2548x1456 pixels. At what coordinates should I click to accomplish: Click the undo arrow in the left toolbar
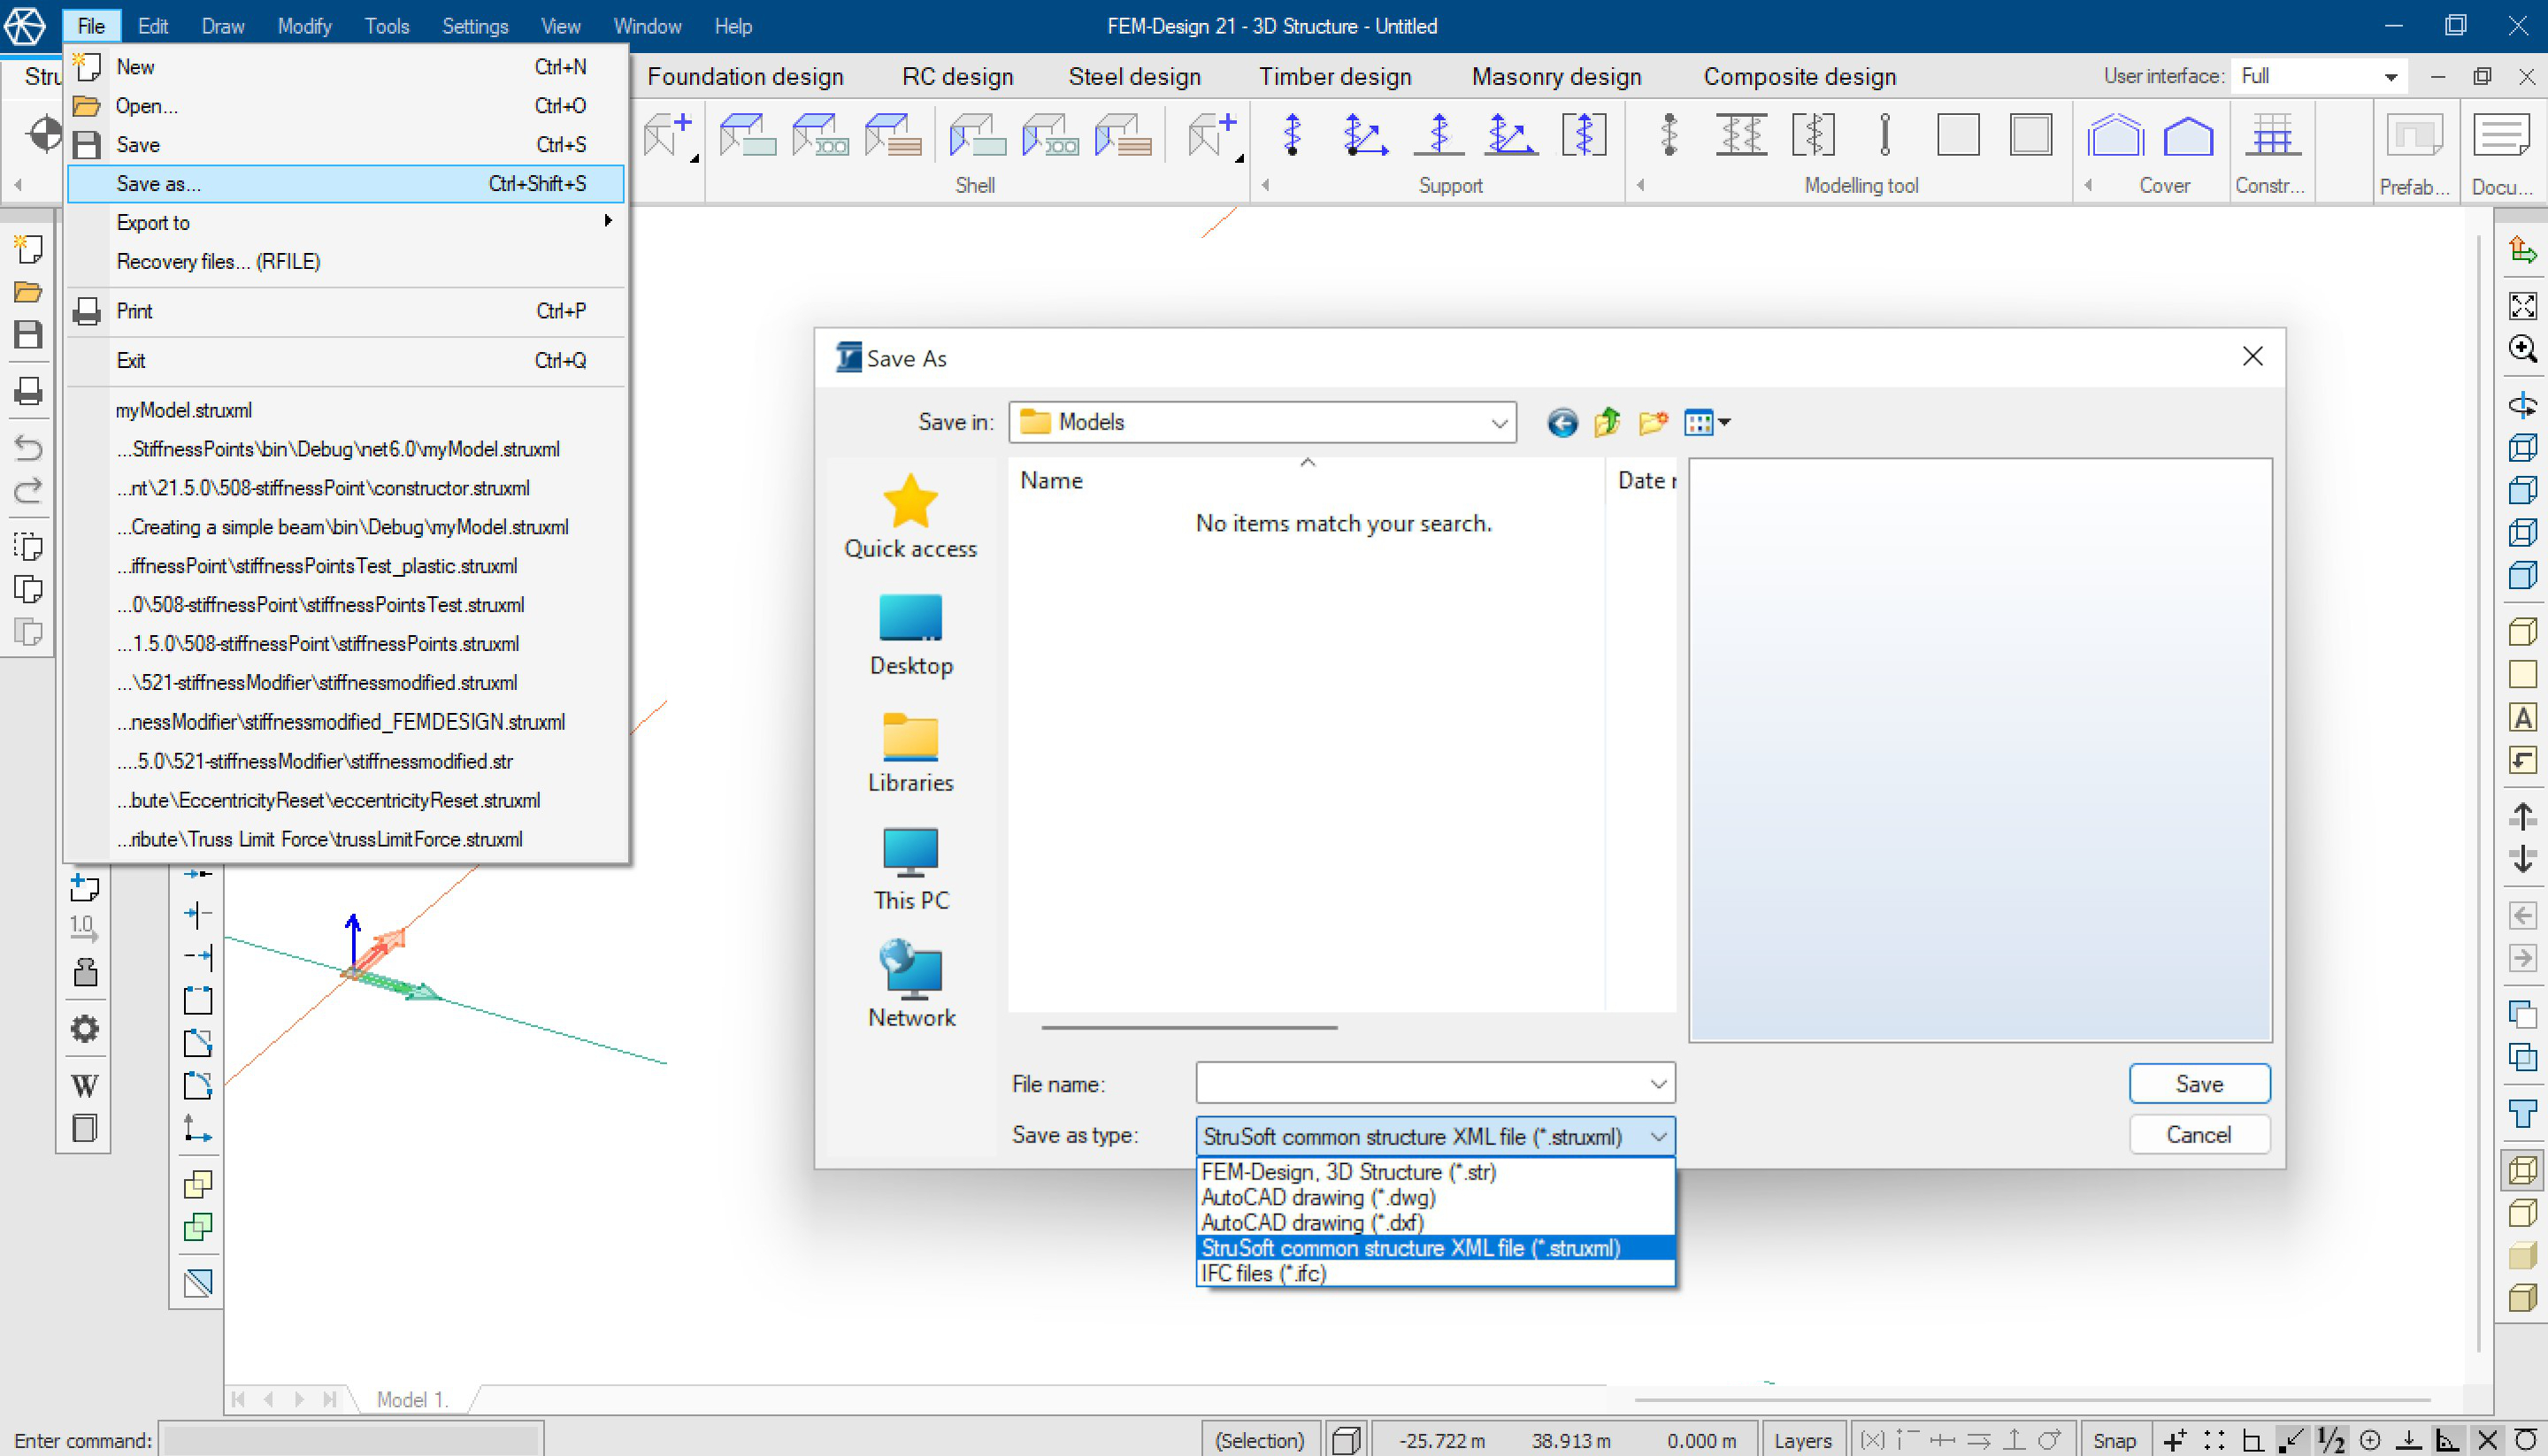(x=28, y=447)
